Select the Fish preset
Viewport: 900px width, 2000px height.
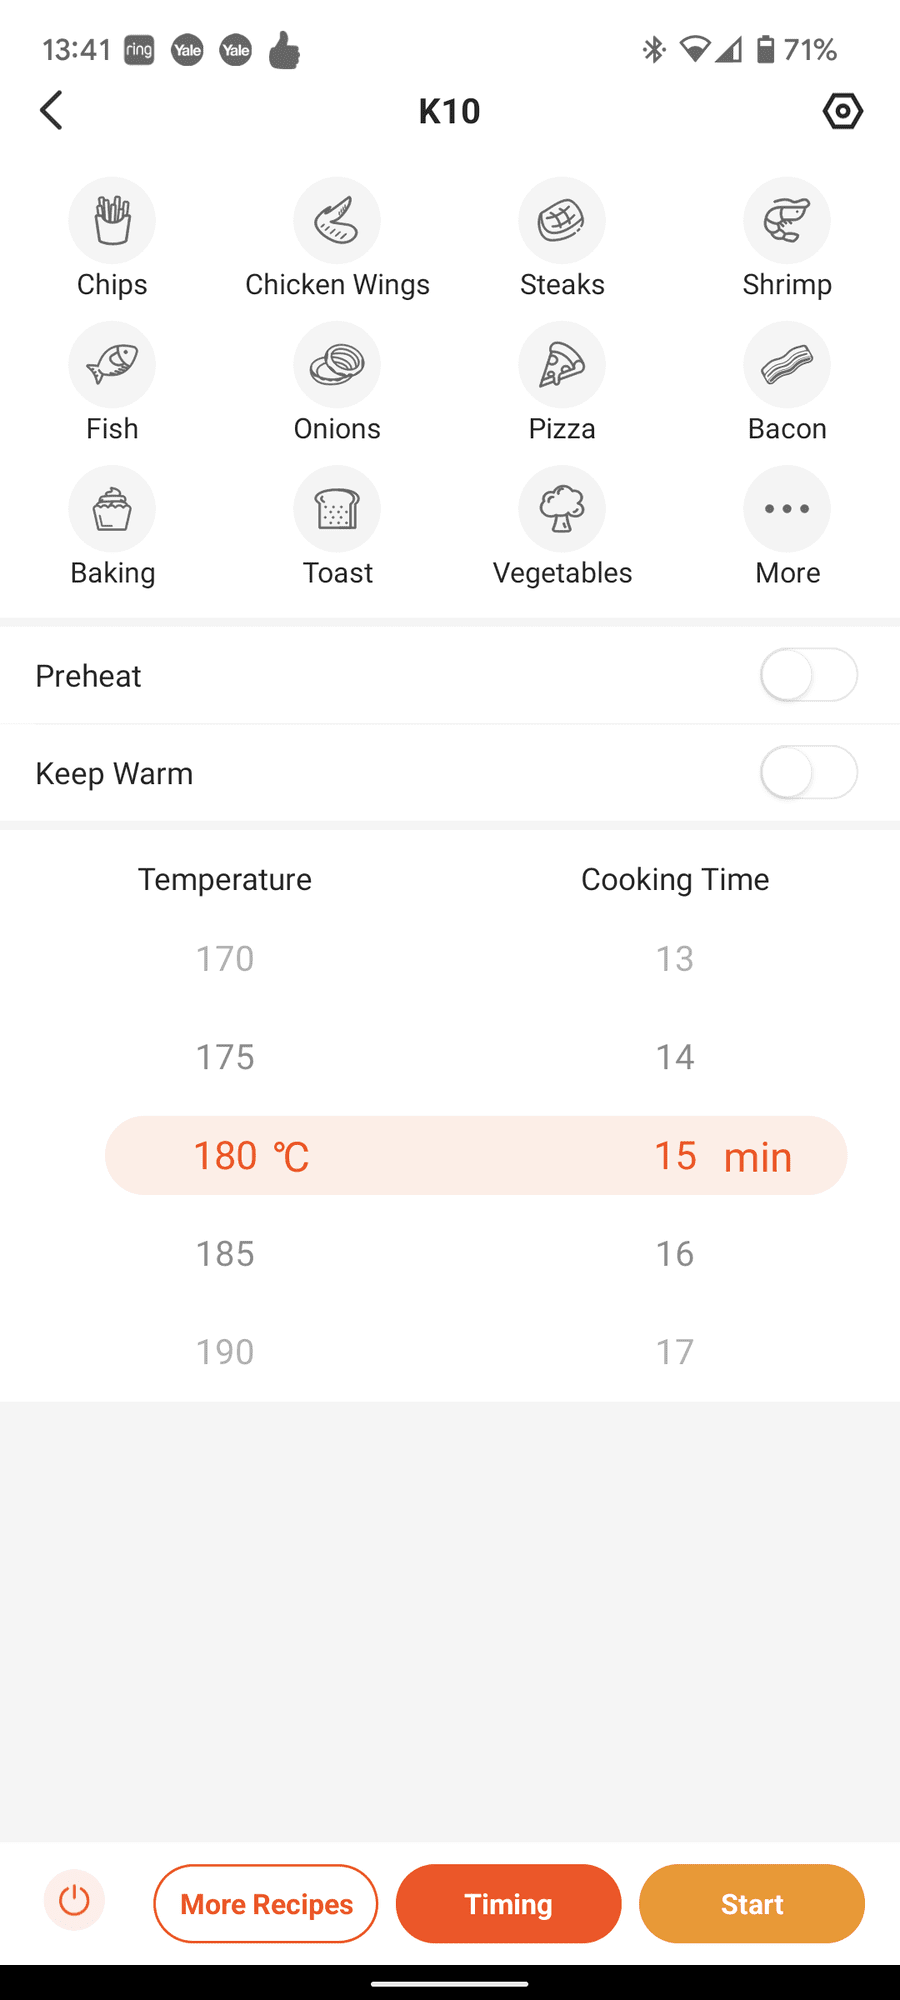[112, 365]
